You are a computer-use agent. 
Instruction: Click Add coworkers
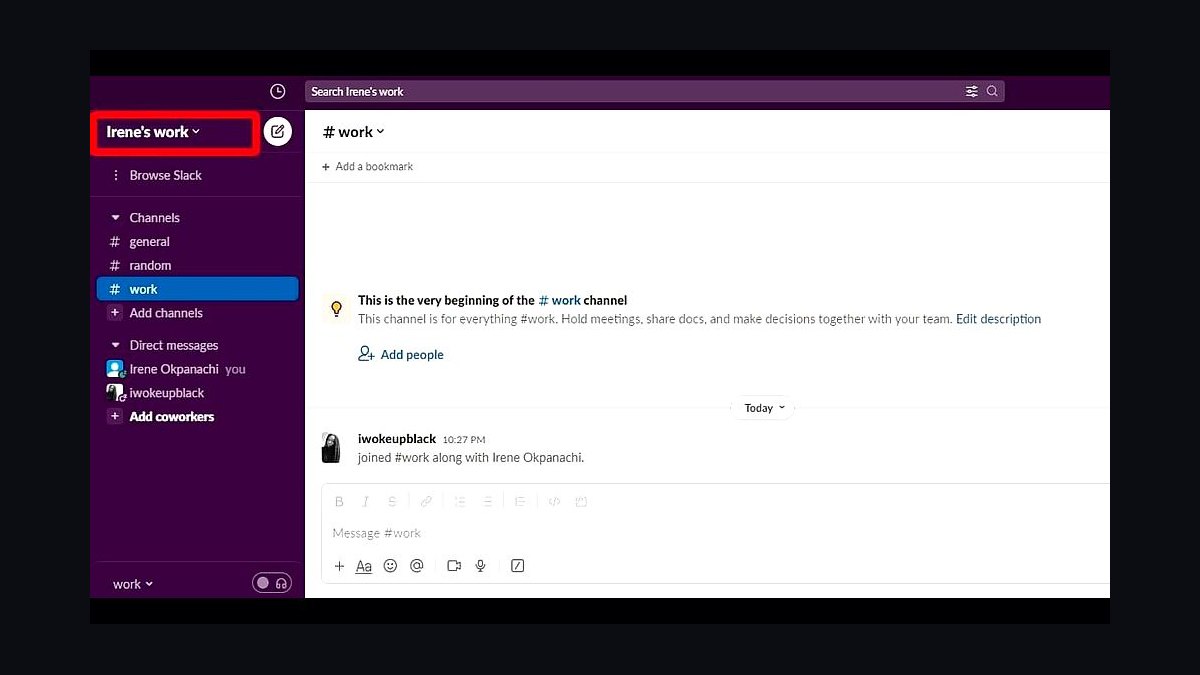pos(172,417)
